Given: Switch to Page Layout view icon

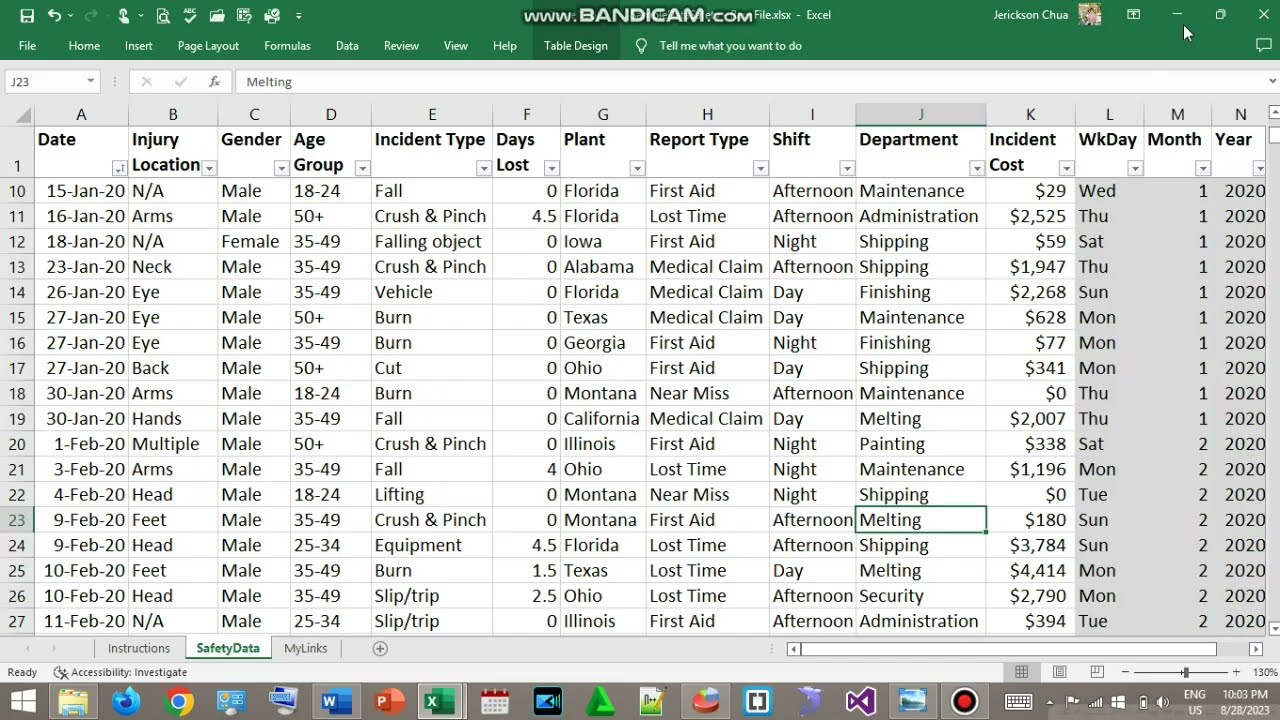Looking at the screenshot, I should 1059,672.
